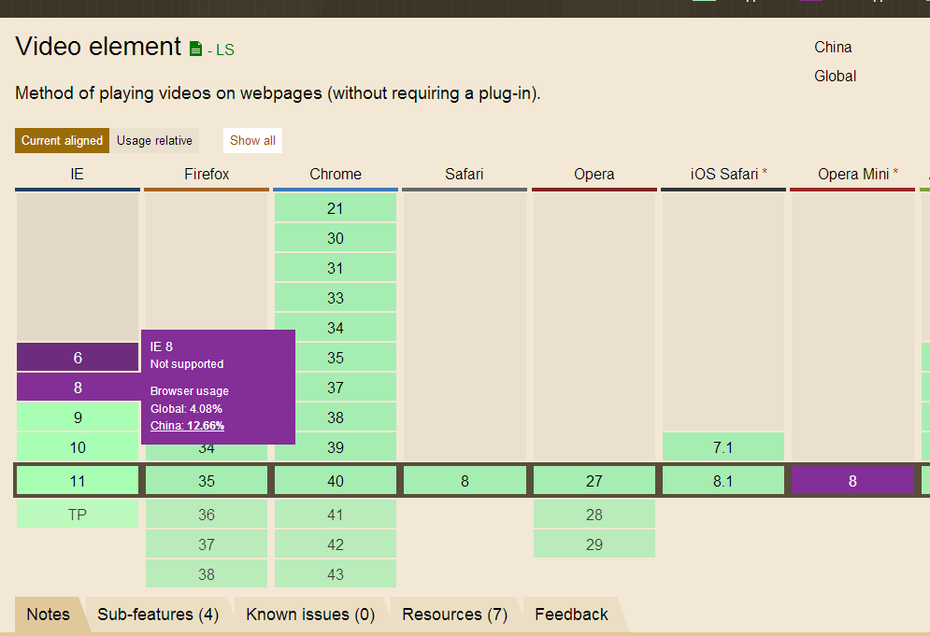Click the Firefox column header
The width and height of the screenshot is (930, 636).
(x=206, y=174)
